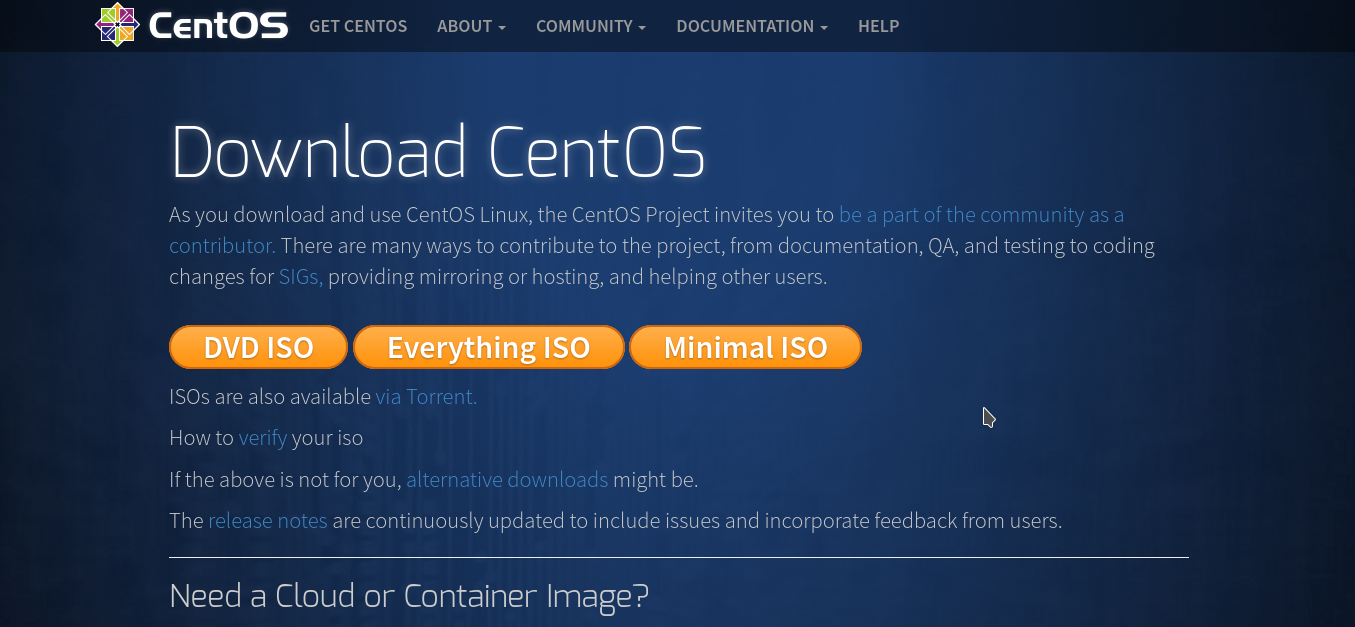
Task: Visit the 'alternative downloads' link
Action: (x=507, y=480)
